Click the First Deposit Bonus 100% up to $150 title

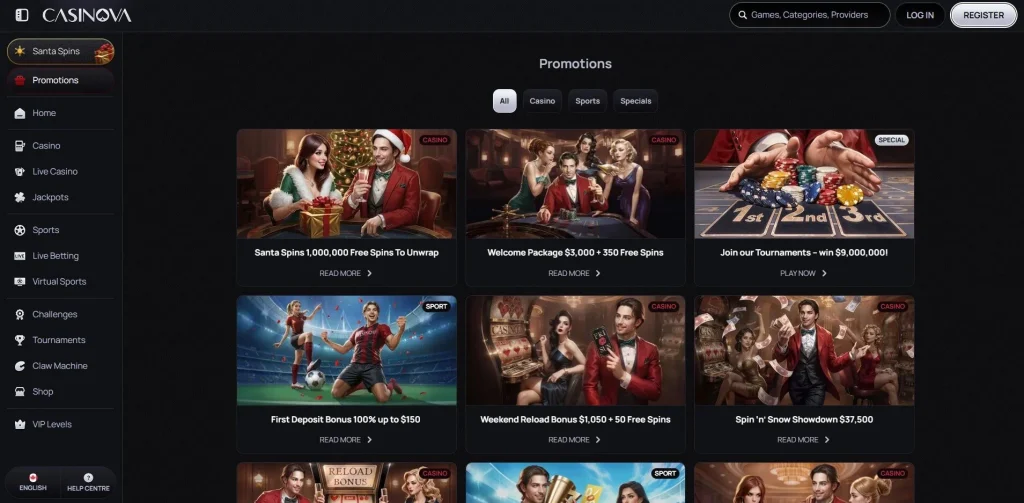click(345, 419)
